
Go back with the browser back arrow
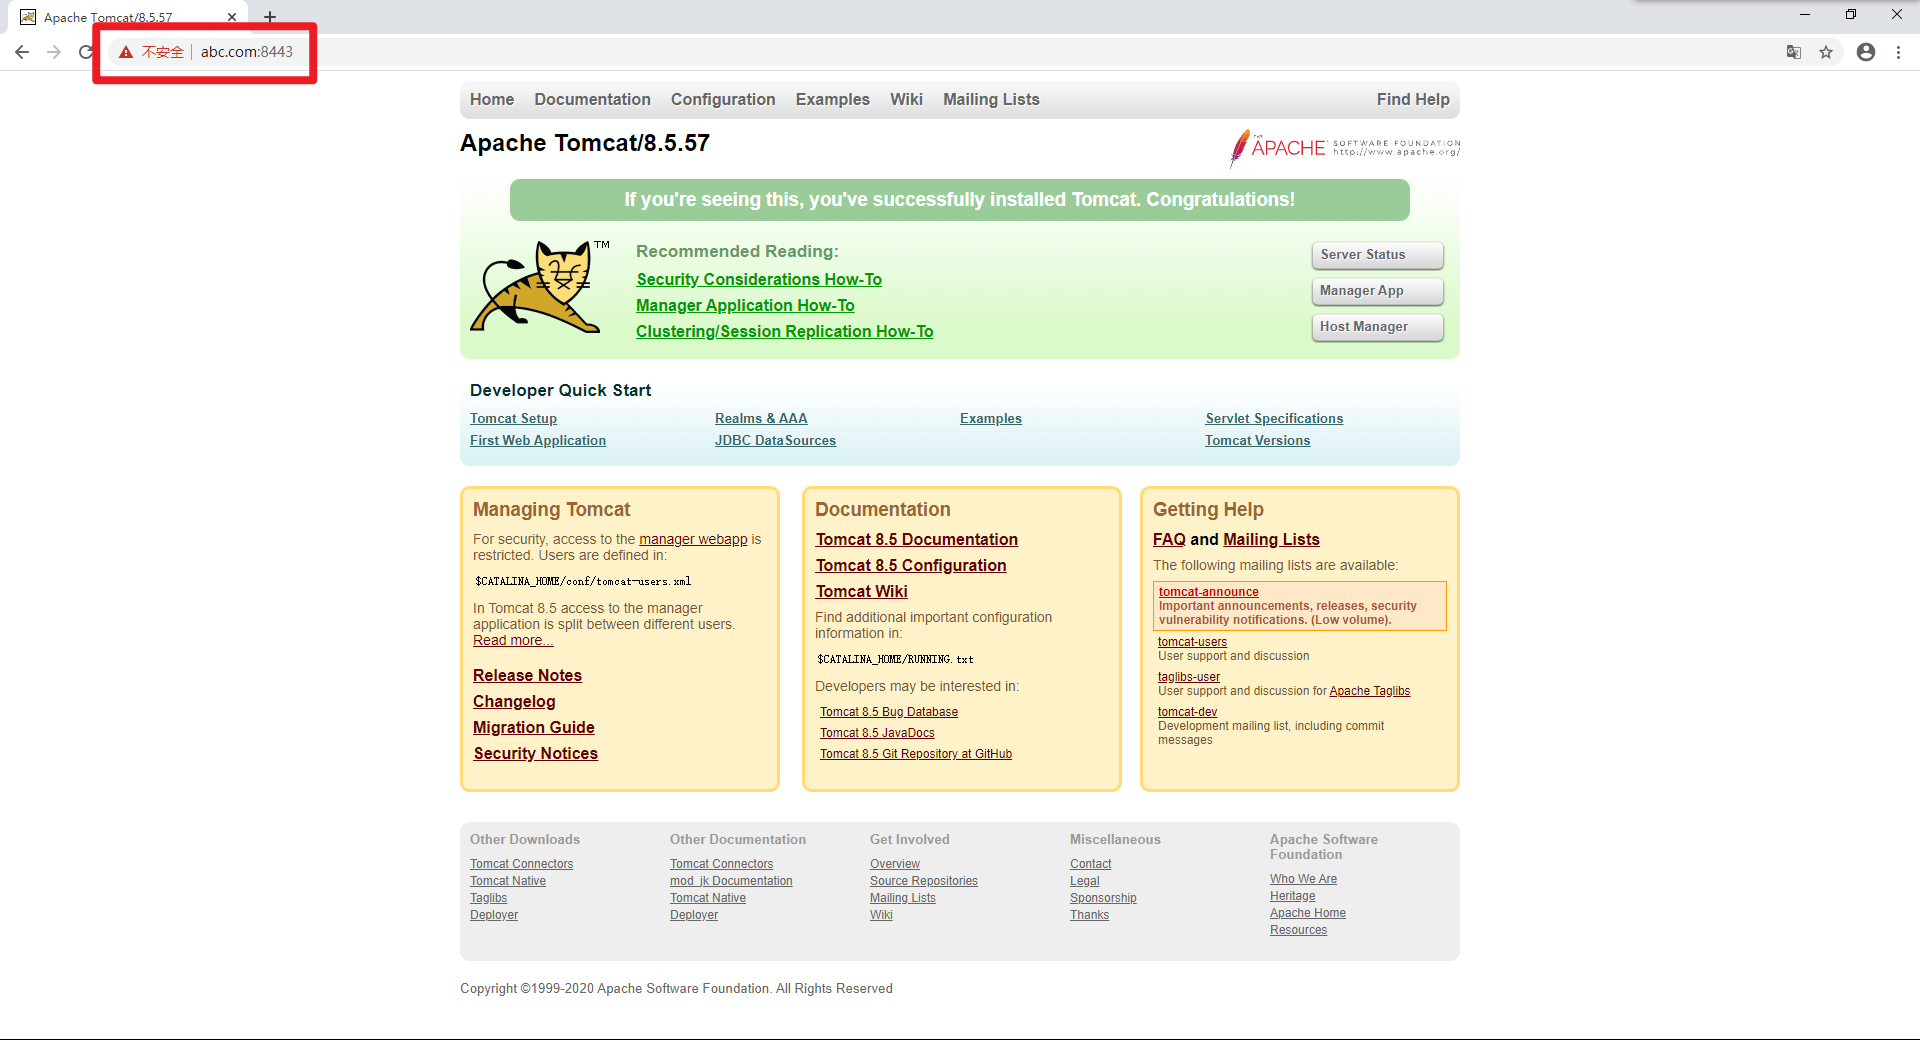coord(22,52)
